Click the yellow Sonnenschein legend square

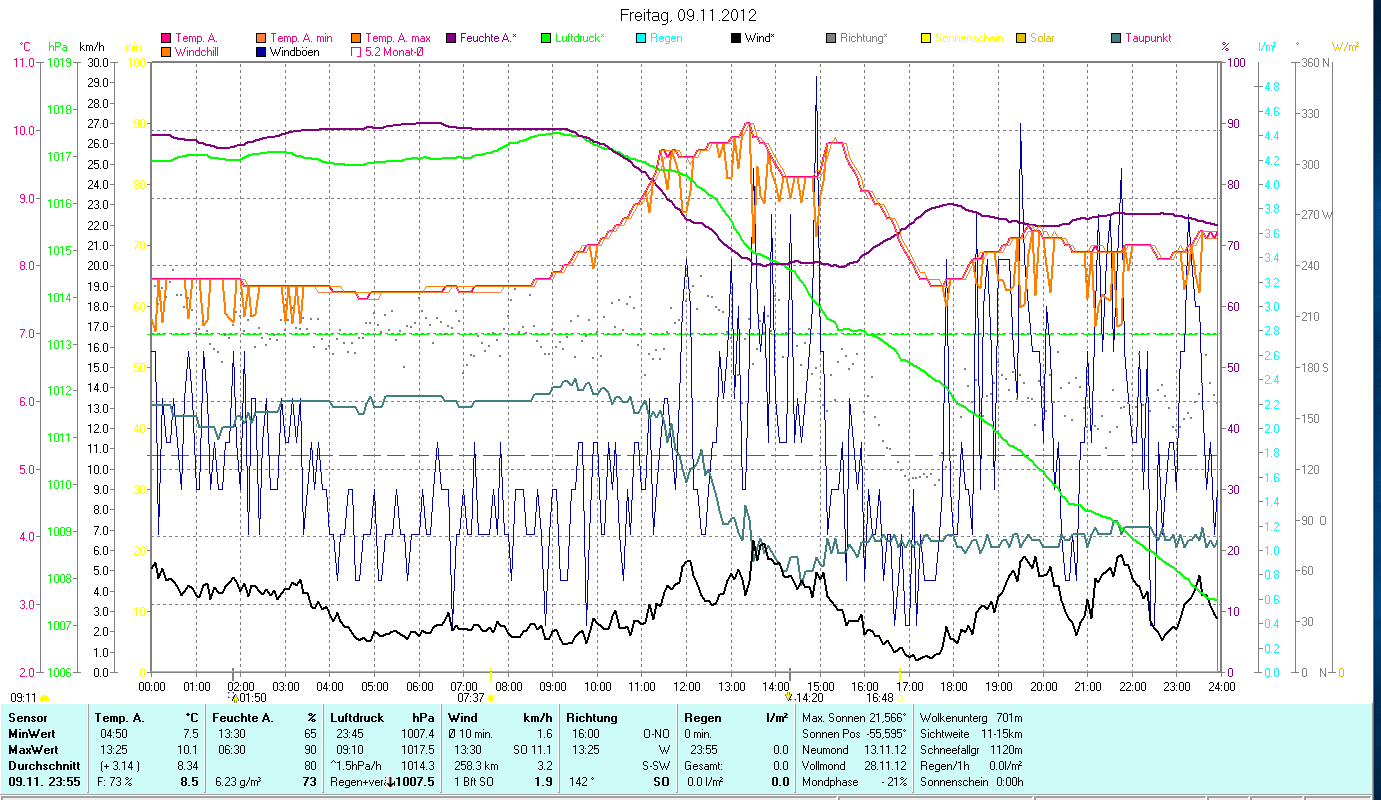click(925, 38)
